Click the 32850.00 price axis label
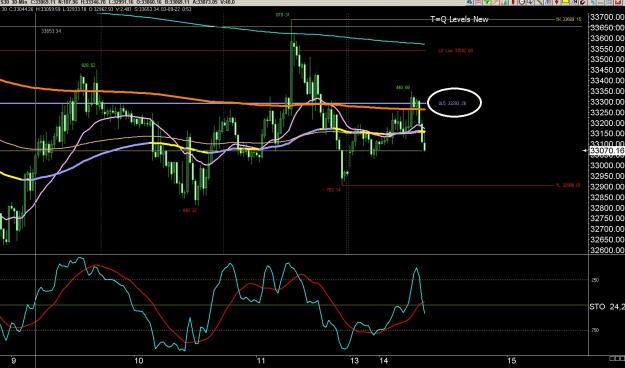 (607, 197)
